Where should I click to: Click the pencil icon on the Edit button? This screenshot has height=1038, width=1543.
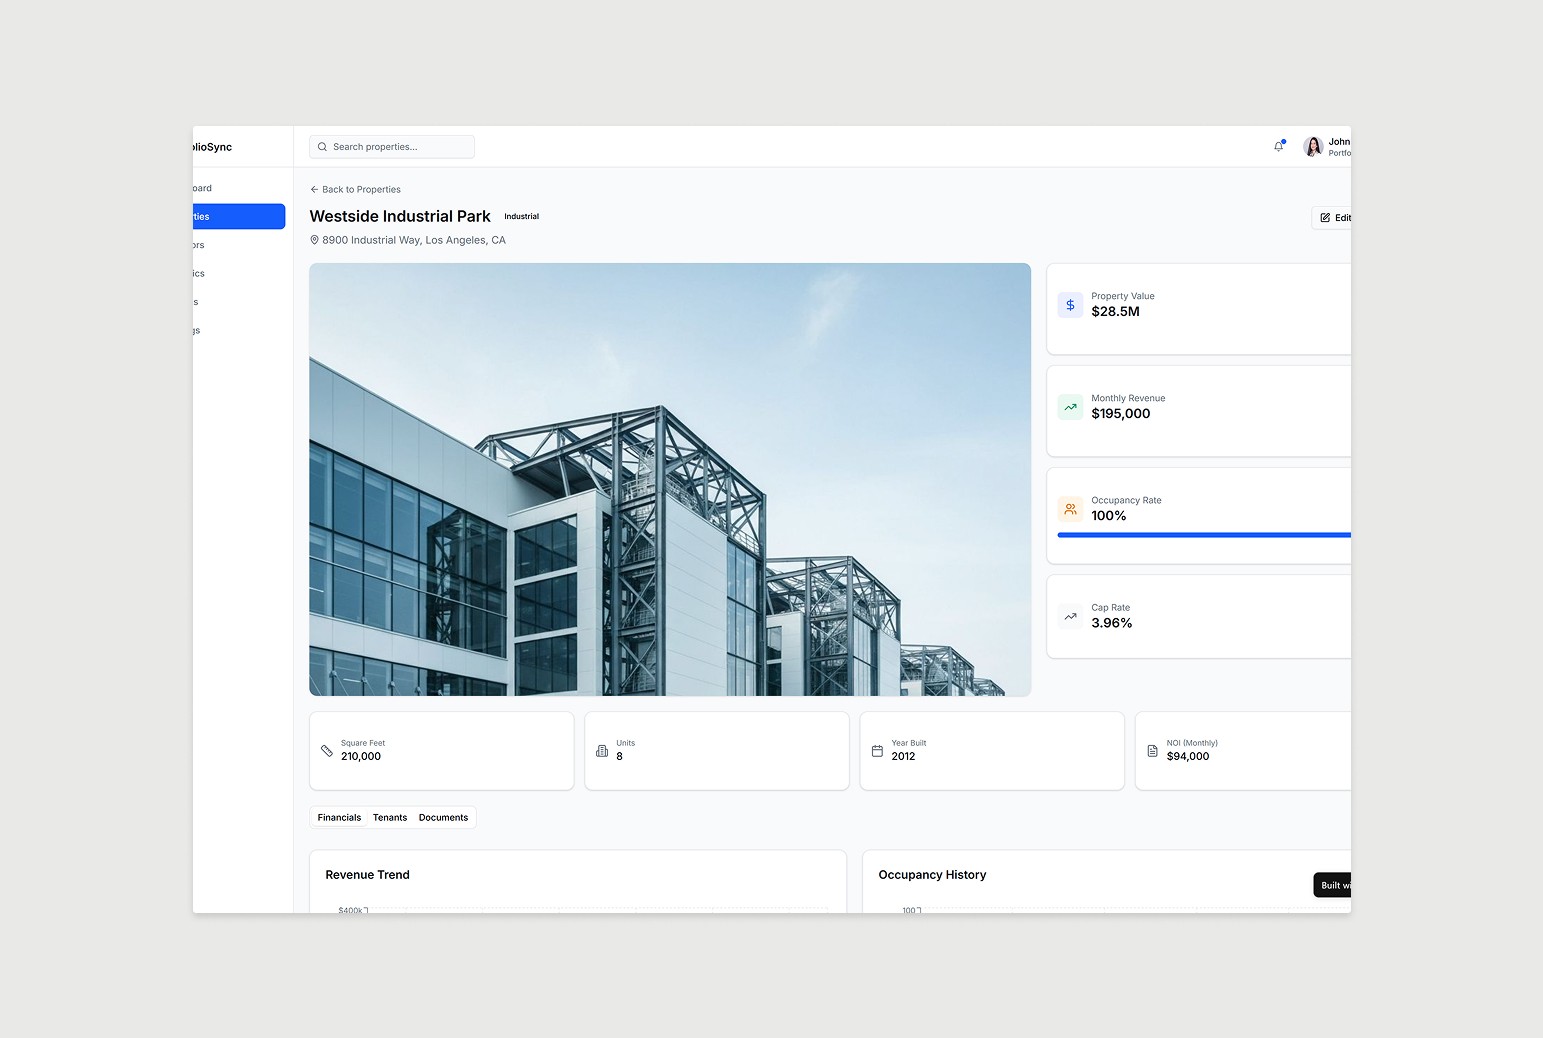coord(1325,217)
